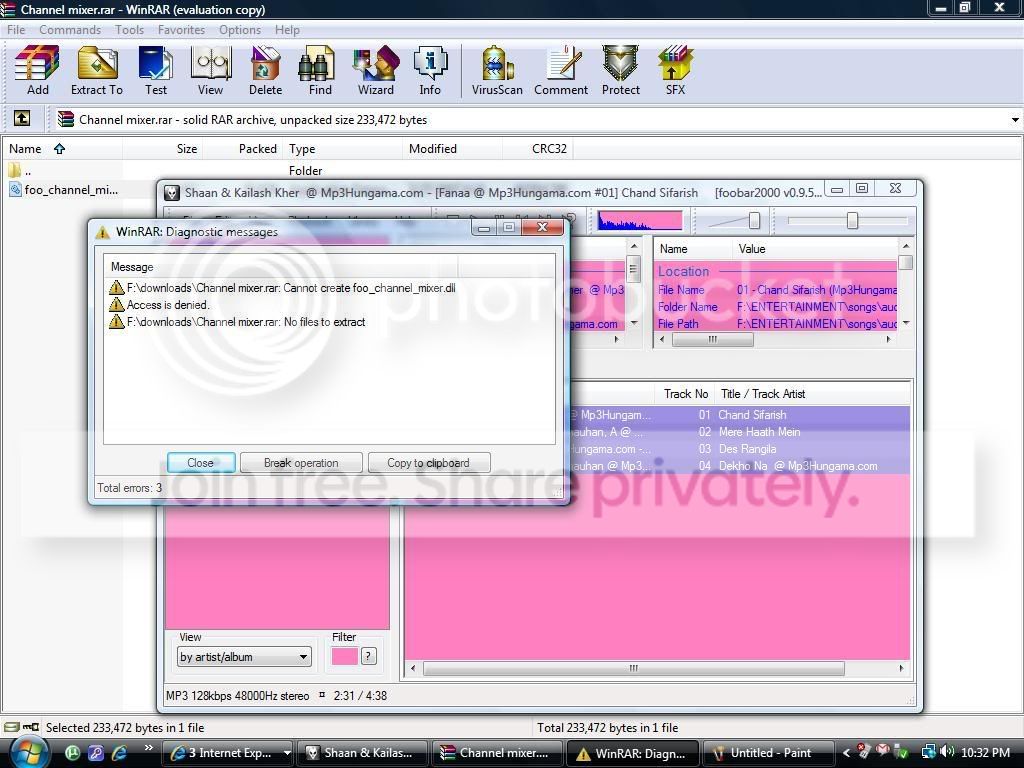The height and width of the screenshot is (768, 1024).
Task: Click the Test archive icon
Action: tap(155, 71)
